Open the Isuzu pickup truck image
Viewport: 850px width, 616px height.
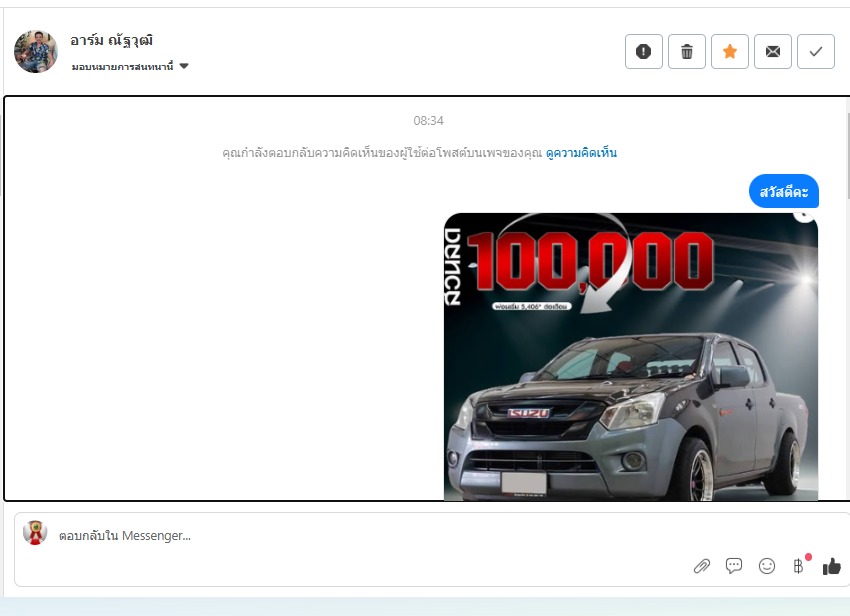pyautogui.click(x=630, y=356)
